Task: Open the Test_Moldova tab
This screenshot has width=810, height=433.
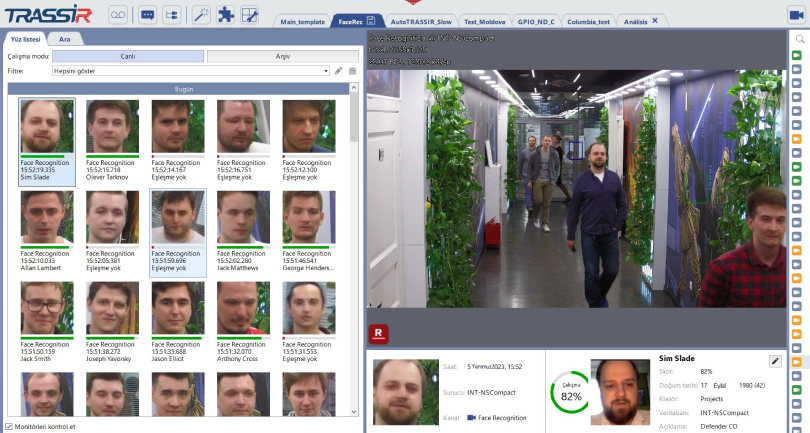Action: pyautogui.click(x=485, y=22)
